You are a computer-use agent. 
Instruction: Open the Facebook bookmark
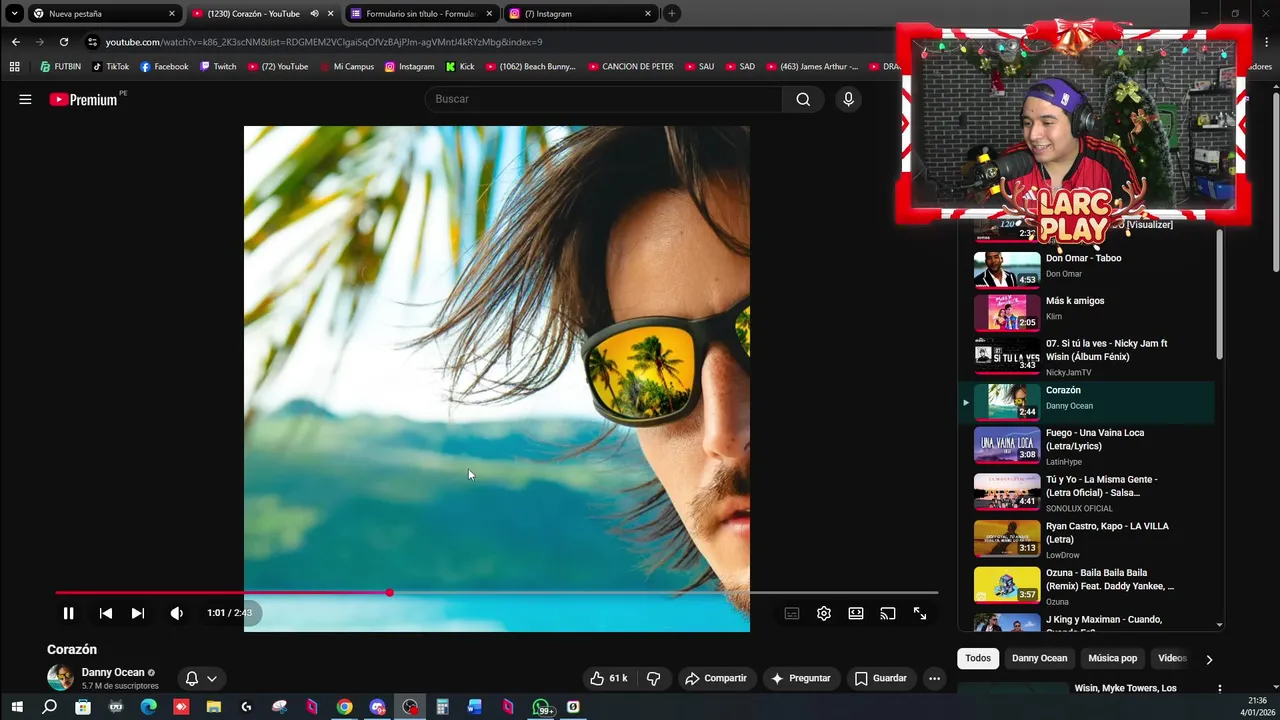[164, 67]
